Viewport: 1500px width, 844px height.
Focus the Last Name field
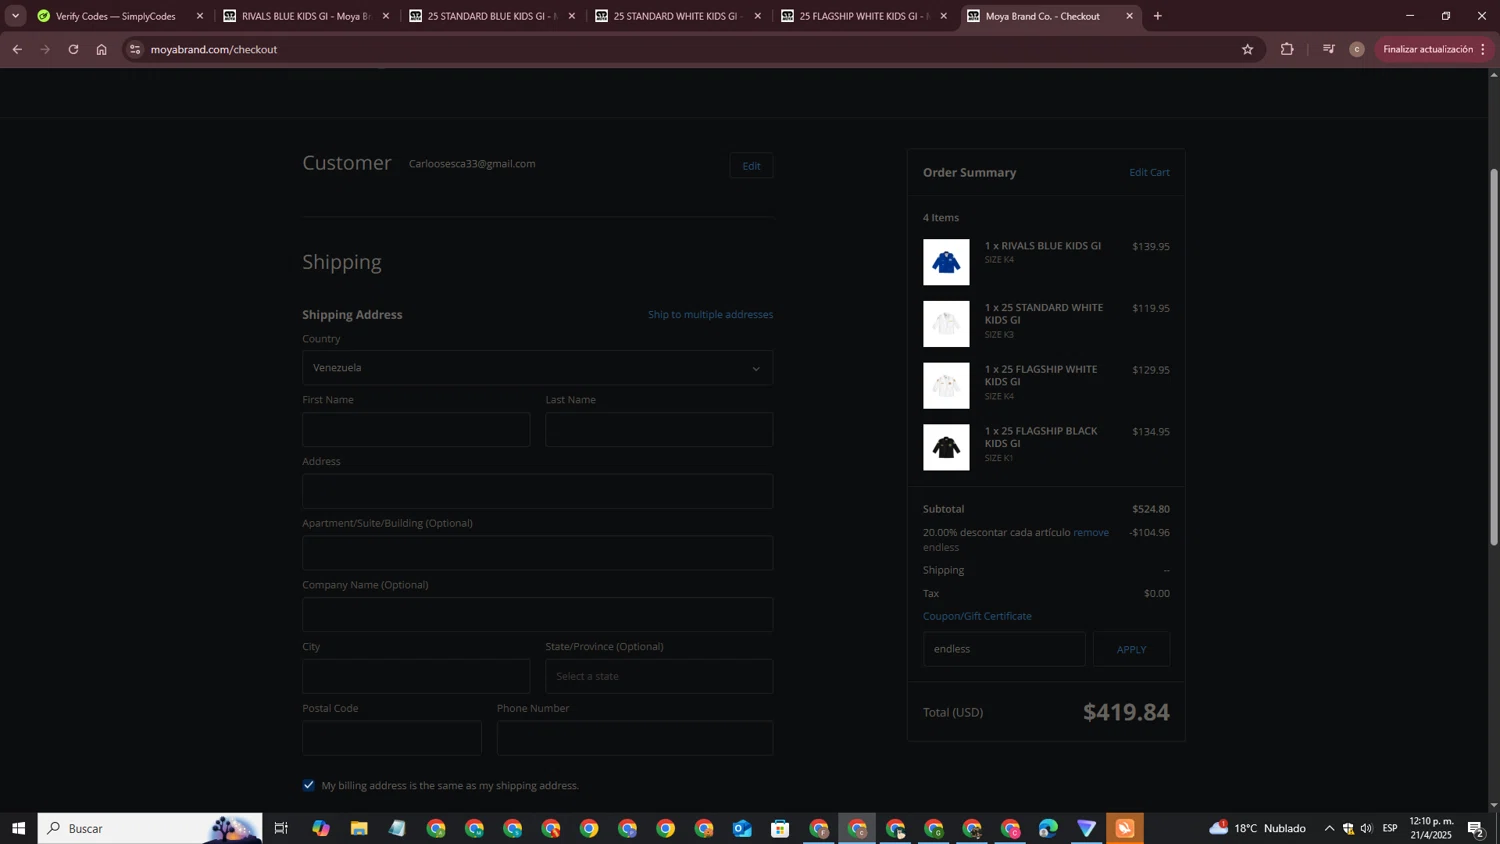[x=659, y=430]
